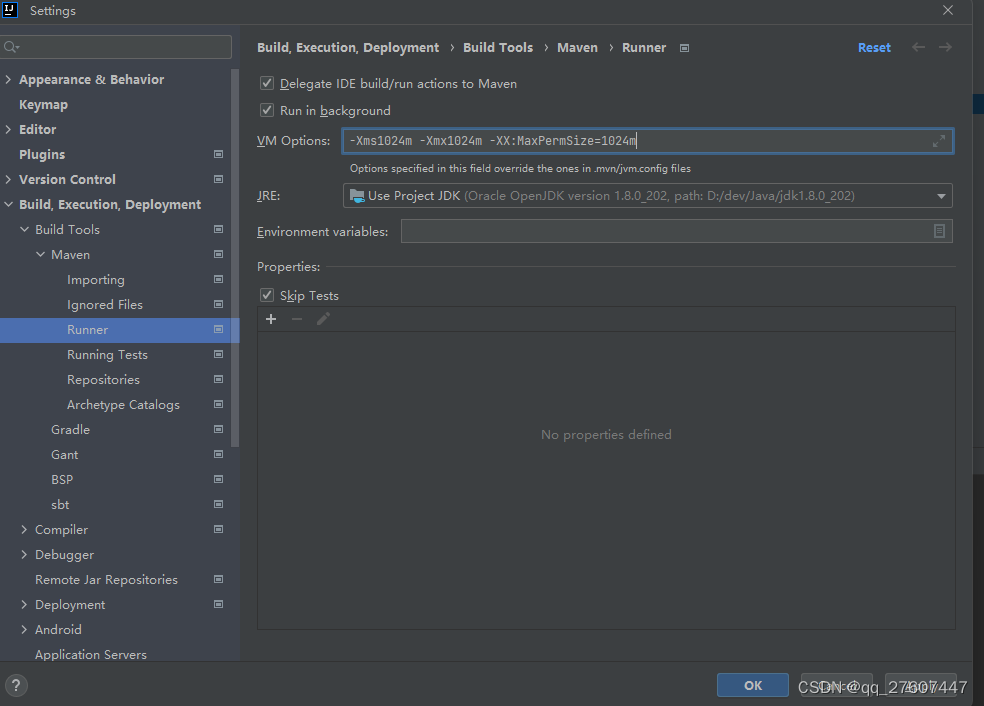Select Keymap in settings tree
984x706 pixels.
[43, 105]
